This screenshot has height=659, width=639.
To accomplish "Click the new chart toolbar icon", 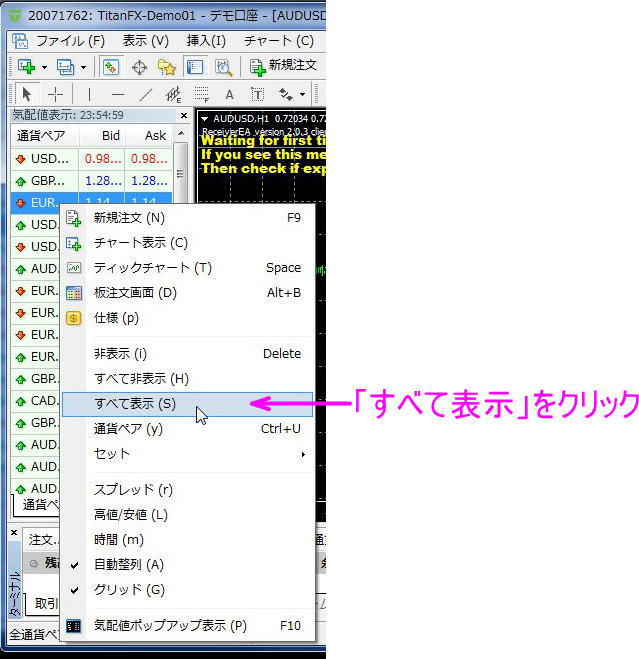I will coord(26,67).
